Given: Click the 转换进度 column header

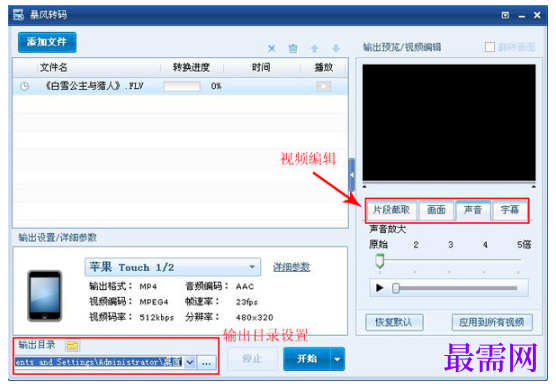Looking at the screenshot, I should (x=191, y=67).
